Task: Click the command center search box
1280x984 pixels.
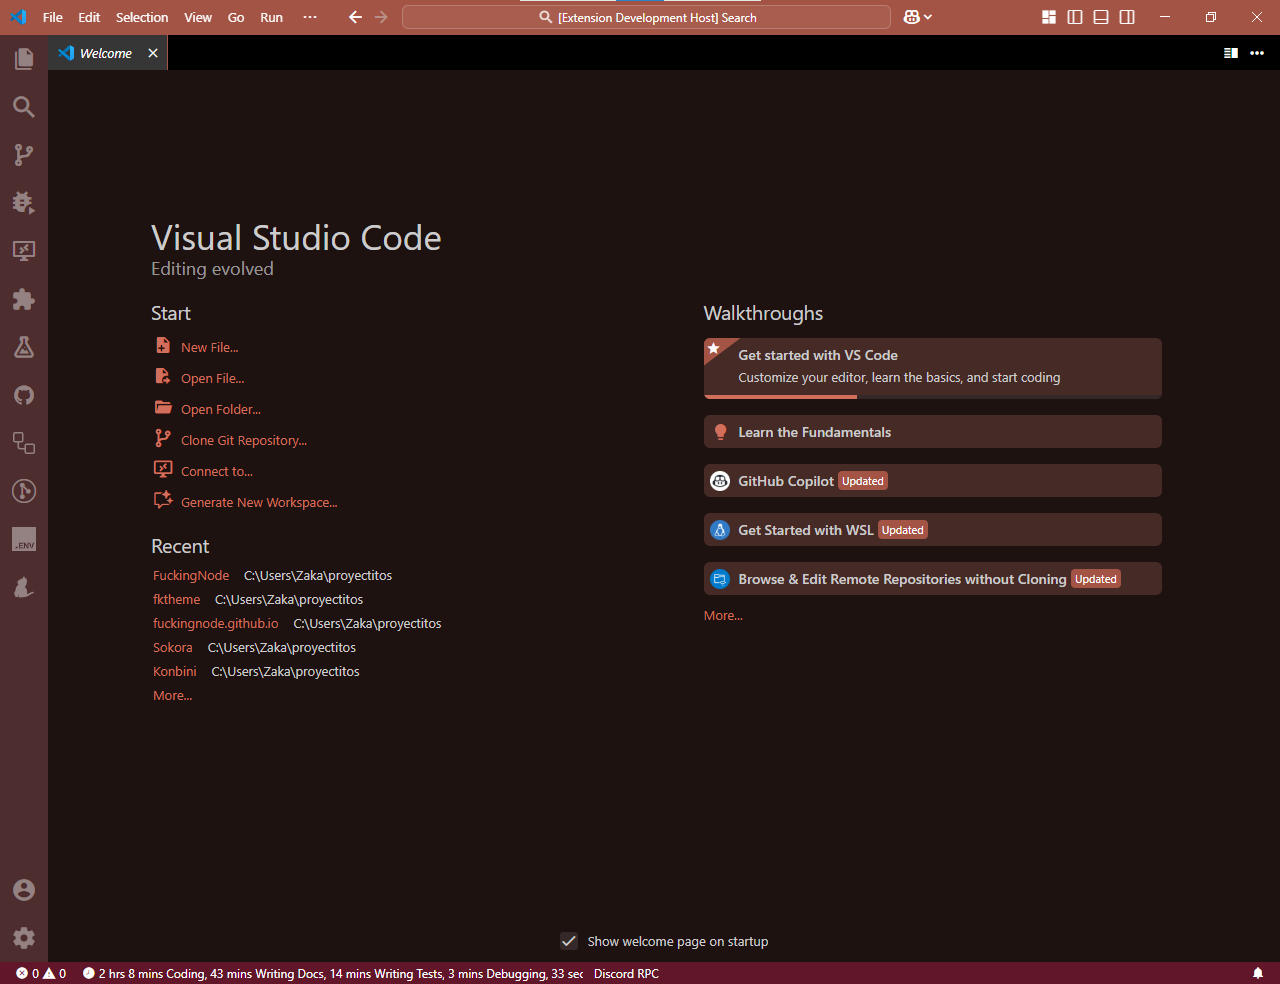Action: (646, 17)
